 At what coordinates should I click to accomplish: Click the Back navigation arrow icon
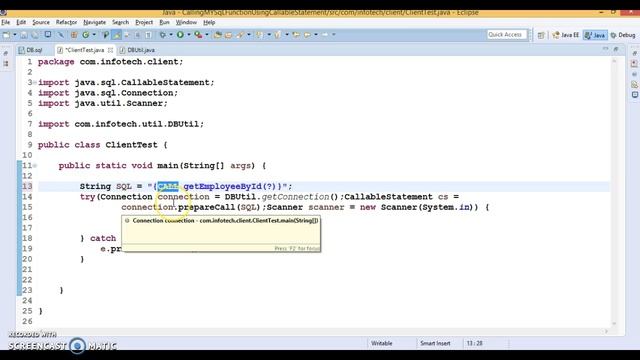pos(307,35)
